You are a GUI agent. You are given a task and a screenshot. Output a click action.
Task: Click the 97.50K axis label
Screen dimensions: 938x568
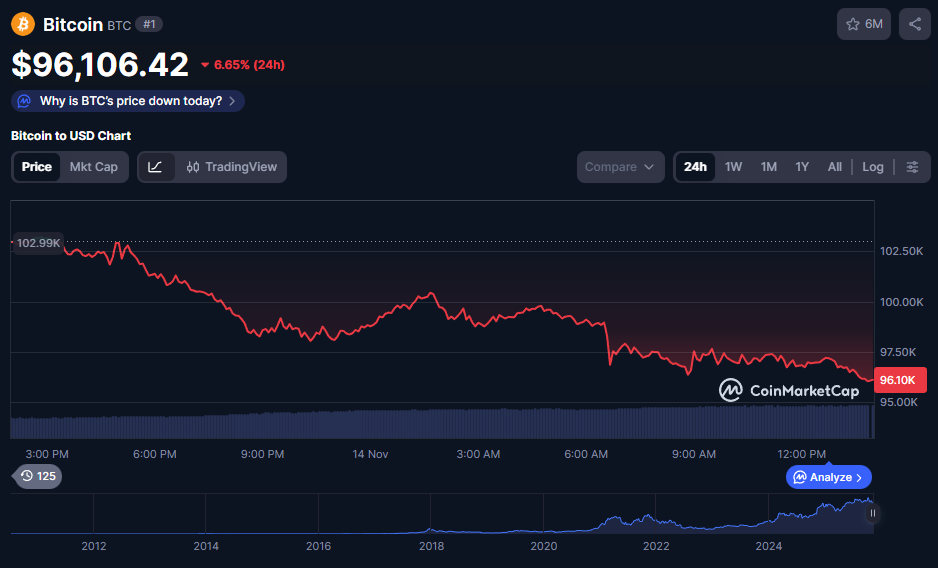tap(897, 353)
